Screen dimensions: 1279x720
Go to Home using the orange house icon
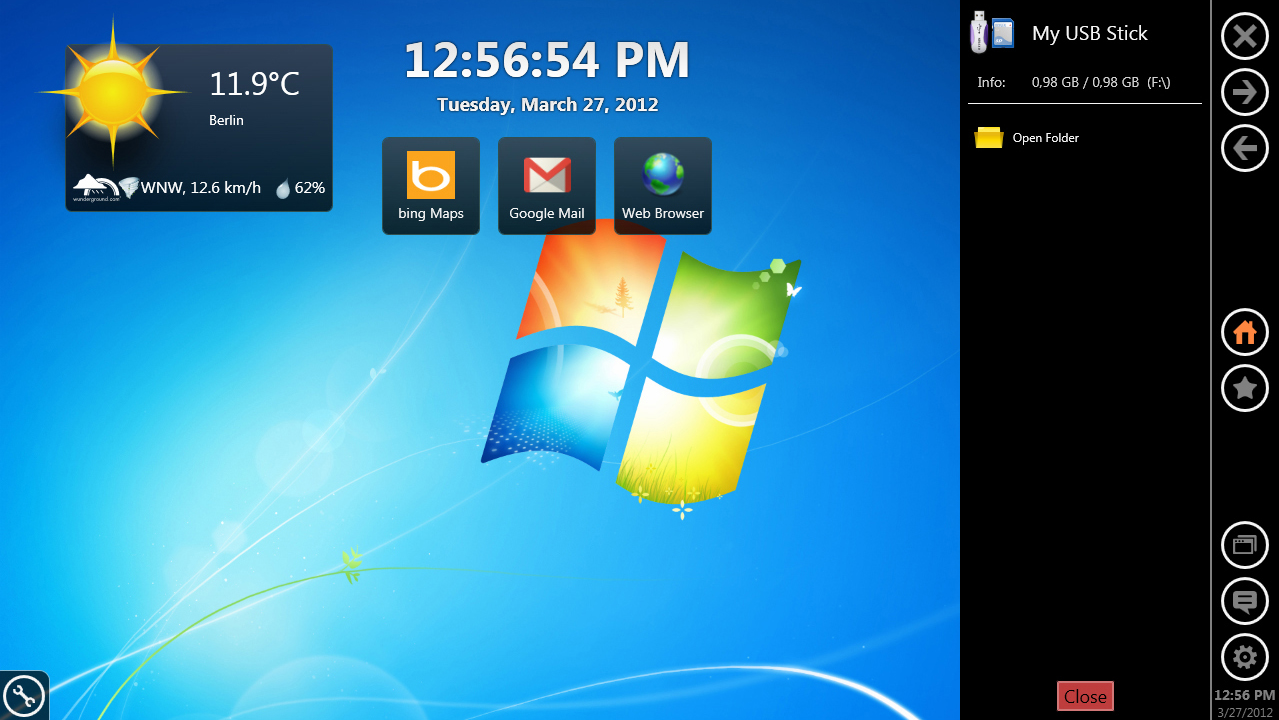1245,333
